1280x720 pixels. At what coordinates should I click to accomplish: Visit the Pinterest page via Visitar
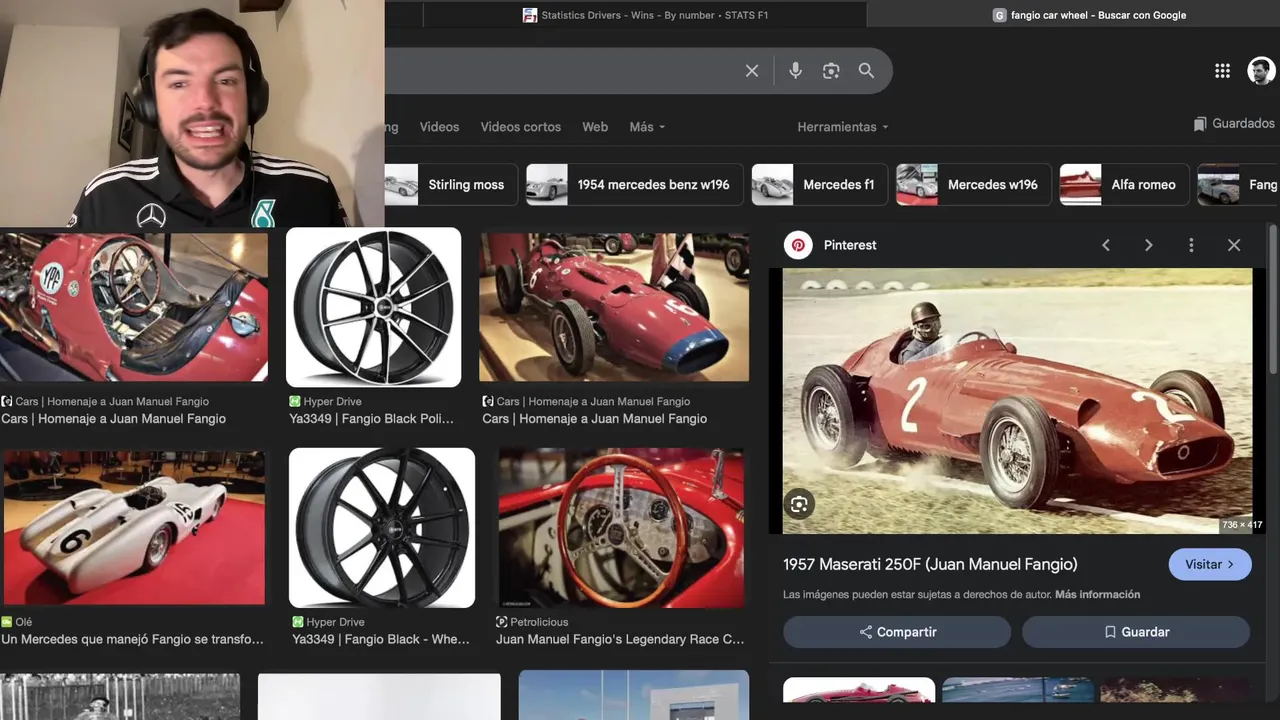[1210, 564]
